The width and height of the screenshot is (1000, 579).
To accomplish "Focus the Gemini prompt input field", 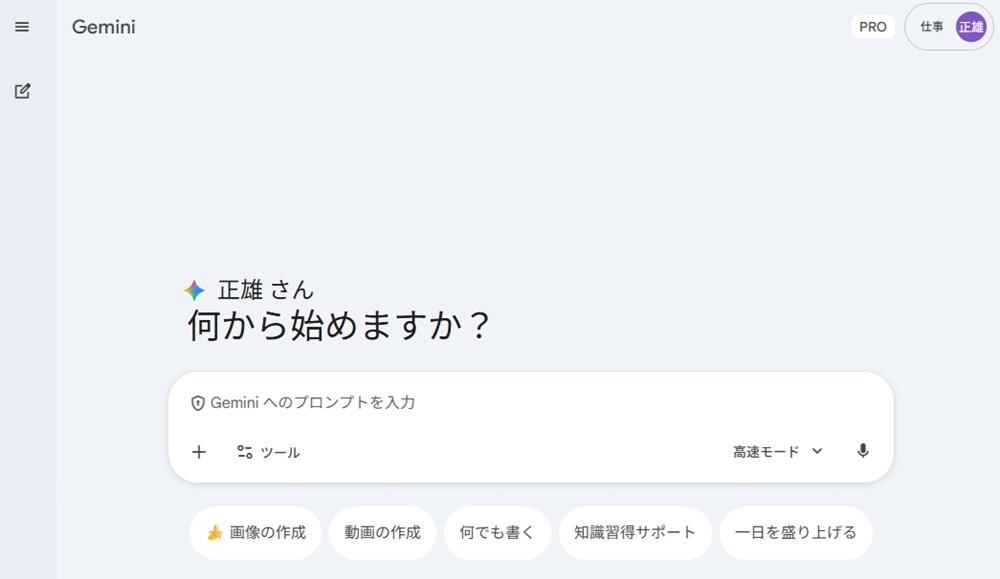I will 531,402.
